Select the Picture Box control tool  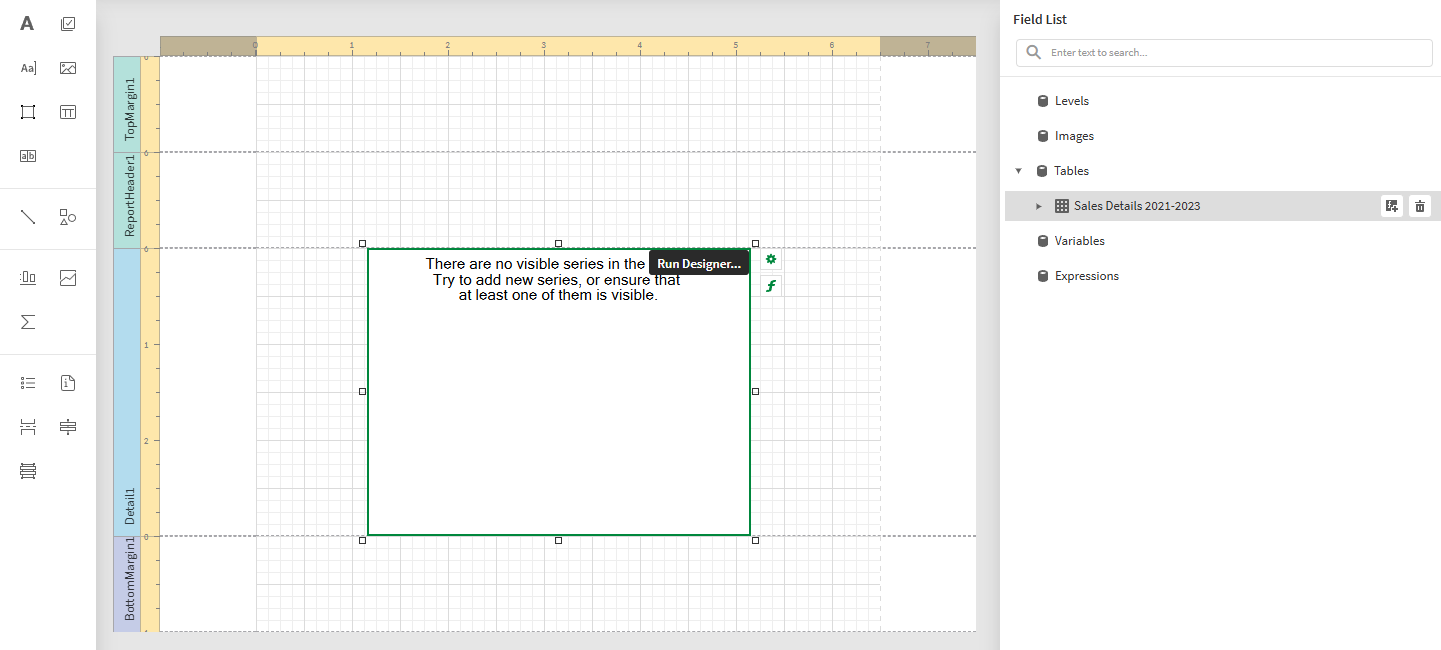pyautogui.click(x=68, y=67)
